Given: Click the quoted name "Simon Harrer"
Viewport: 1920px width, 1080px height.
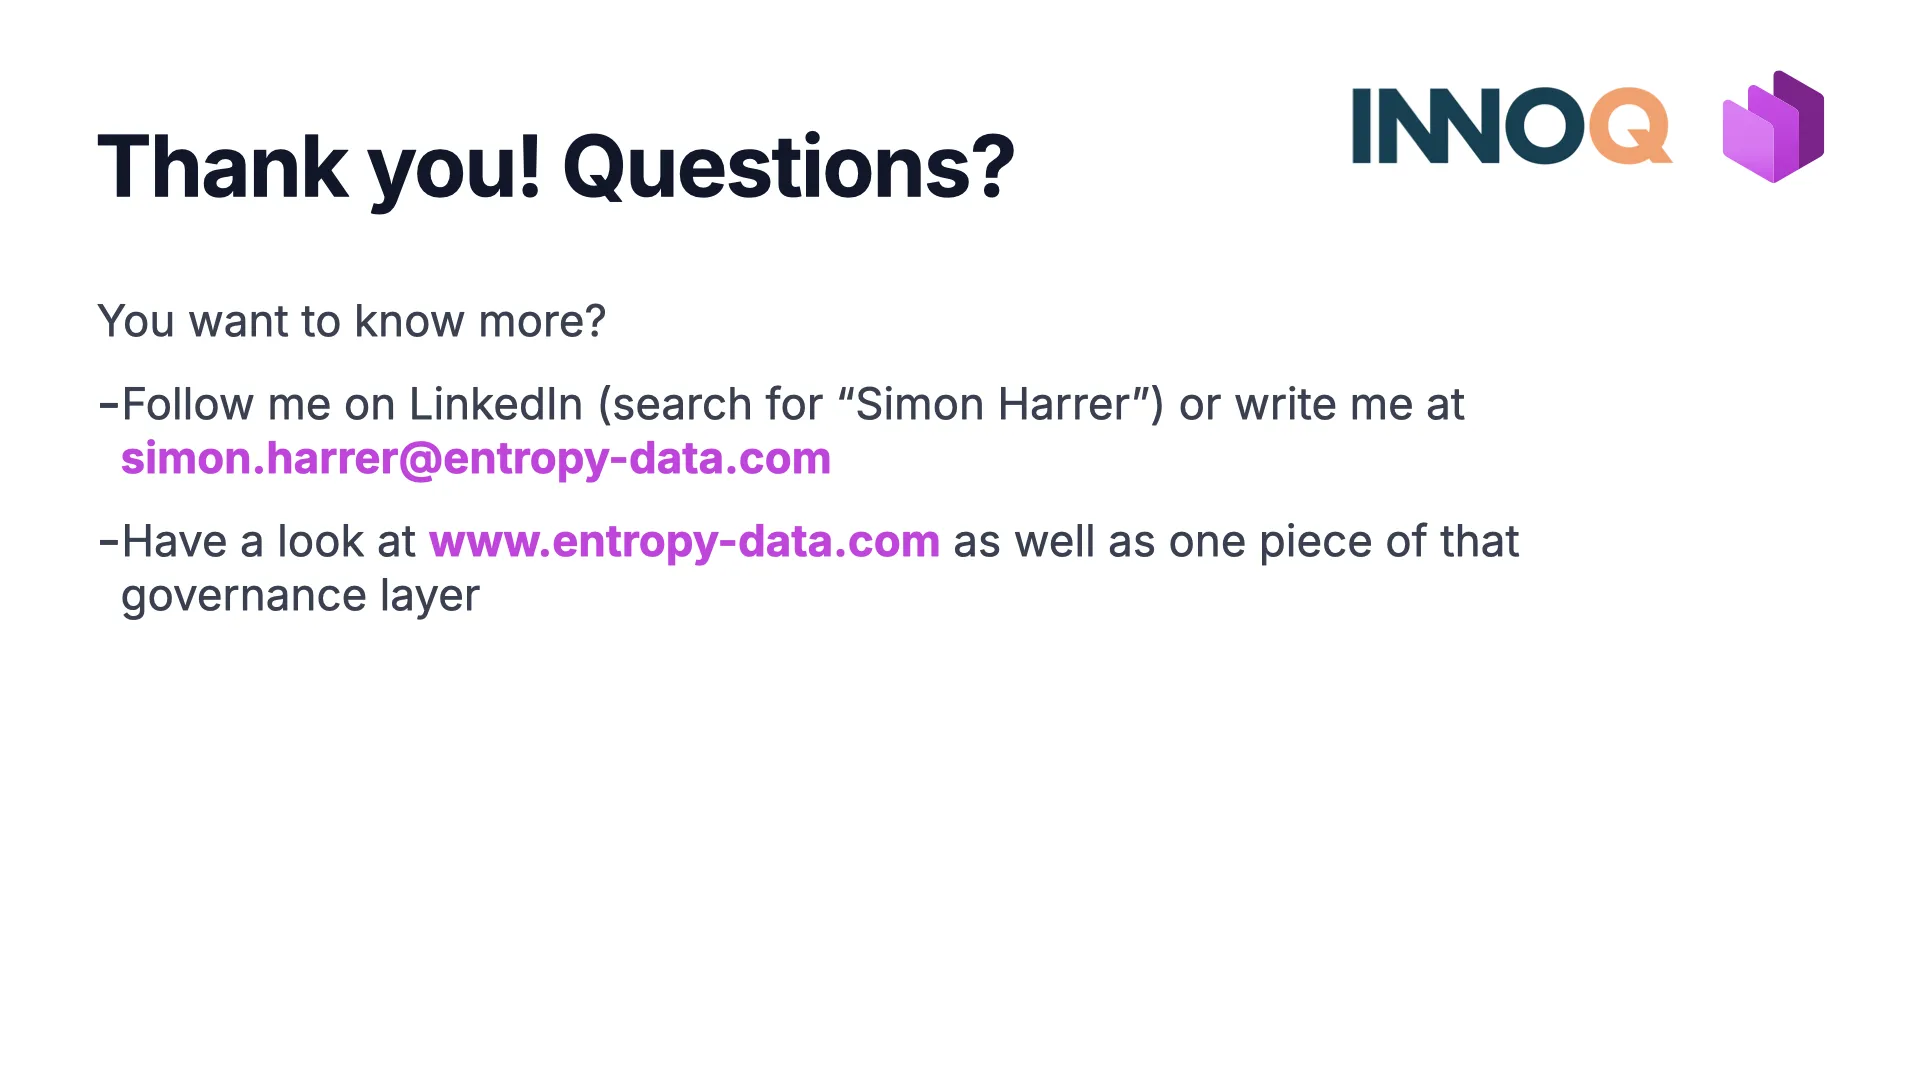Looking at the screenshot, I should pyautogui.click(x=992, y=405).
